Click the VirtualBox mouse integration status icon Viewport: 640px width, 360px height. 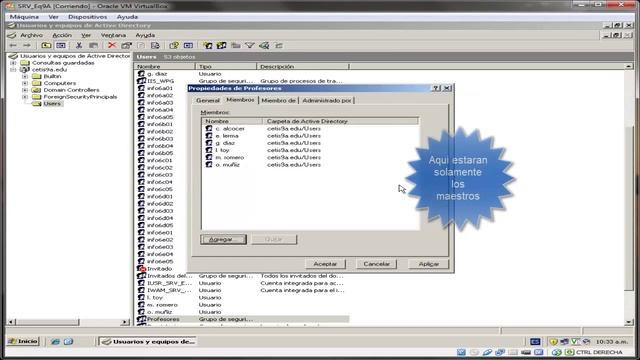[557, 352]
